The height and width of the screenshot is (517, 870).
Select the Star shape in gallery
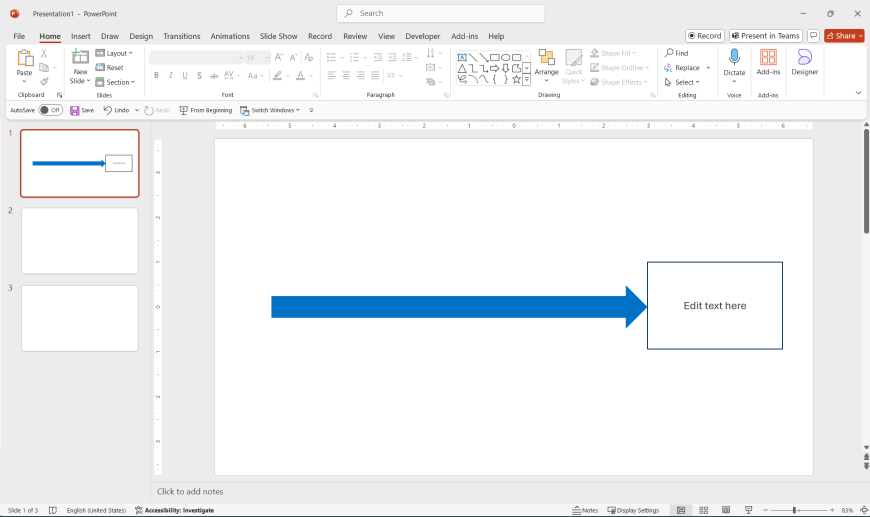pyautogui.click(x=516, y=79)
